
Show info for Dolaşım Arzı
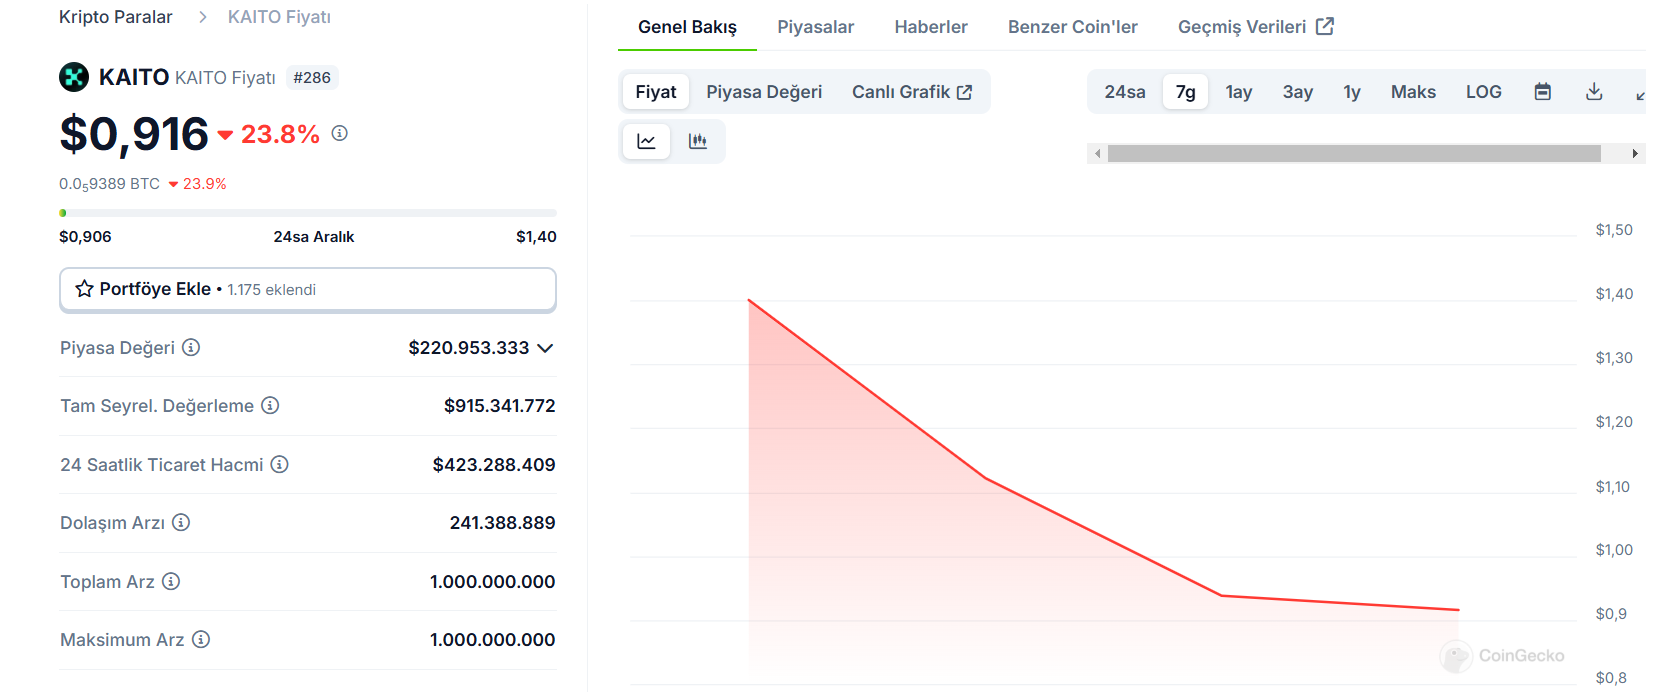coord(181,522)
